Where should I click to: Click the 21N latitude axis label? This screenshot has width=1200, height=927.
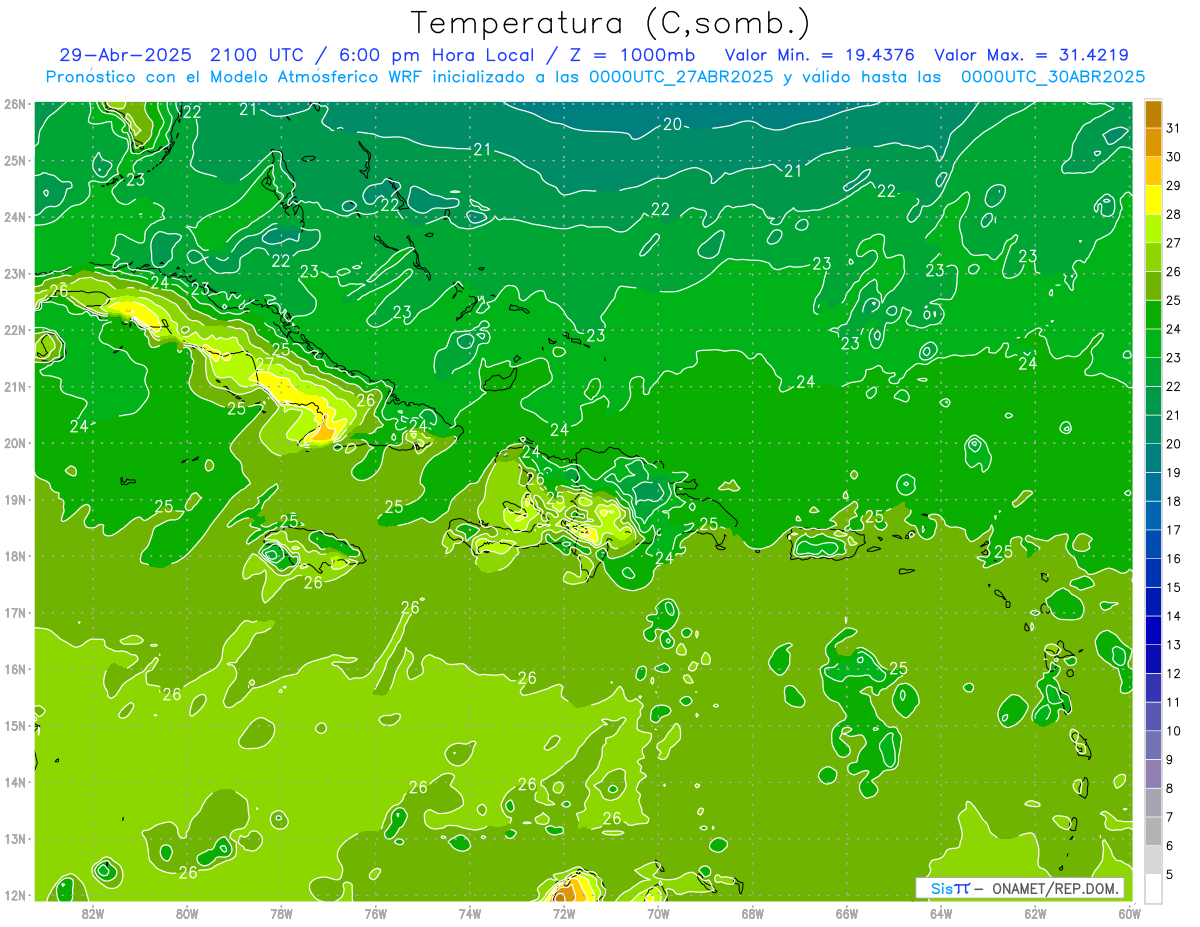point(14,387)
